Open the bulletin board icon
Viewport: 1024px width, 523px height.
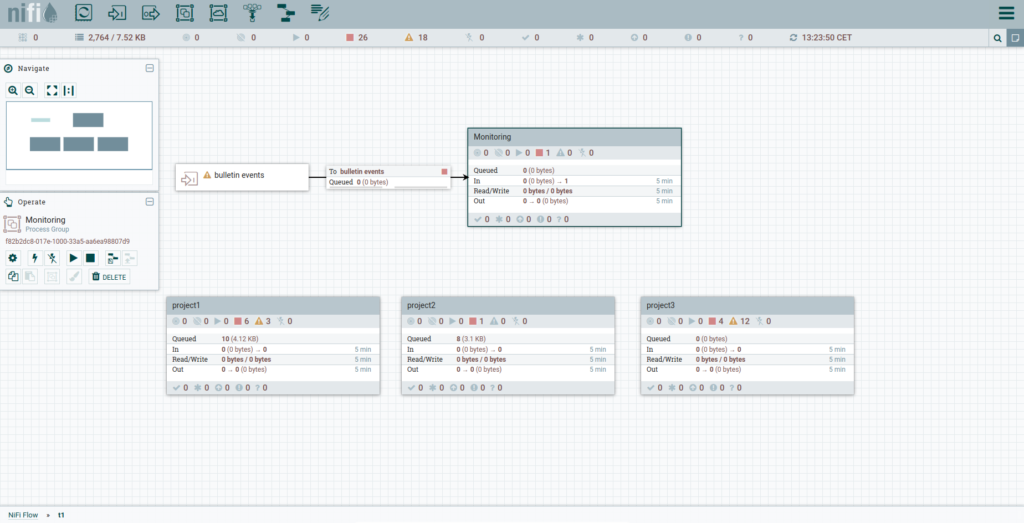(x=1015, y=38)
